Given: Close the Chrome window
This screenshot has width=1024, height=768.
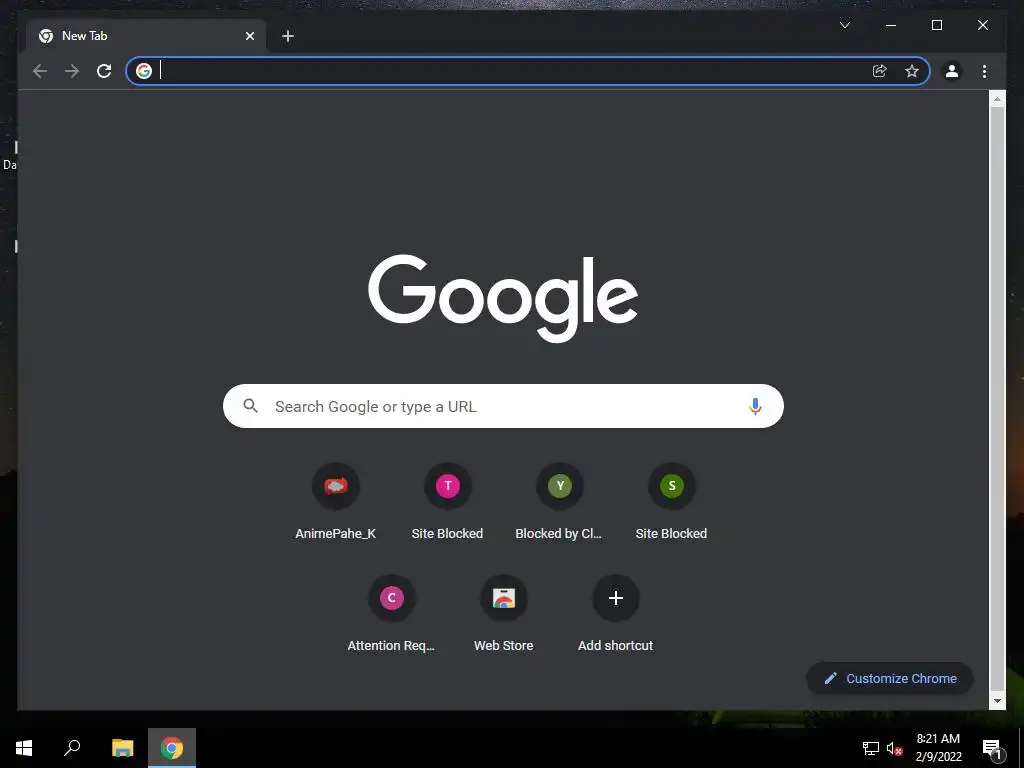Looking at the screenshot, I should (x=982, y=25).
